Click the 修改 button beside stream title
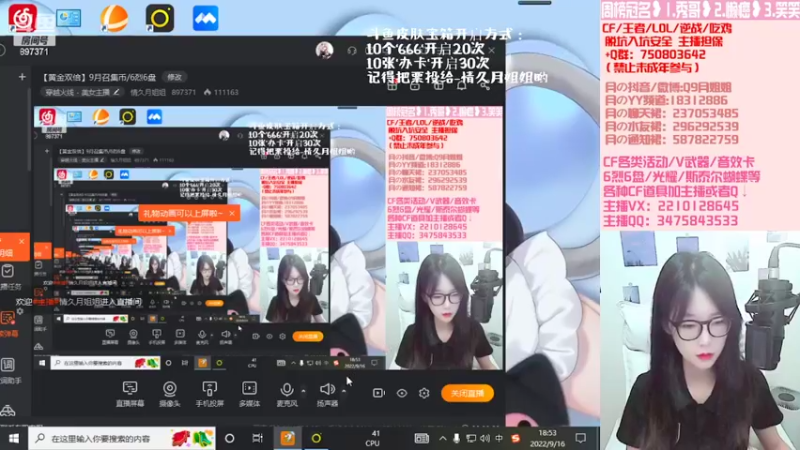Screen dimensions: 800x450 (x=174, y=77)
